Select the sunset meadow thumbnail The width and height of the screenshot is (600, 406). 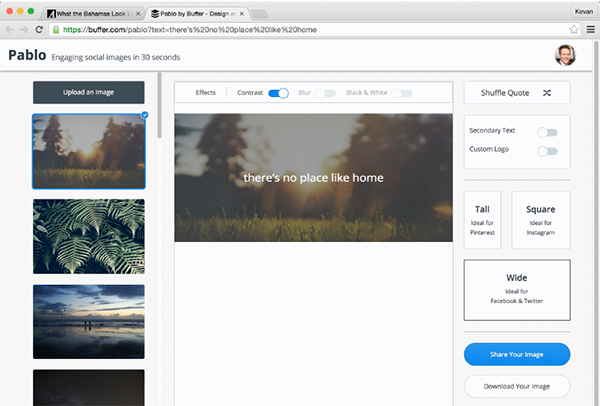click(x=89, y=152)
